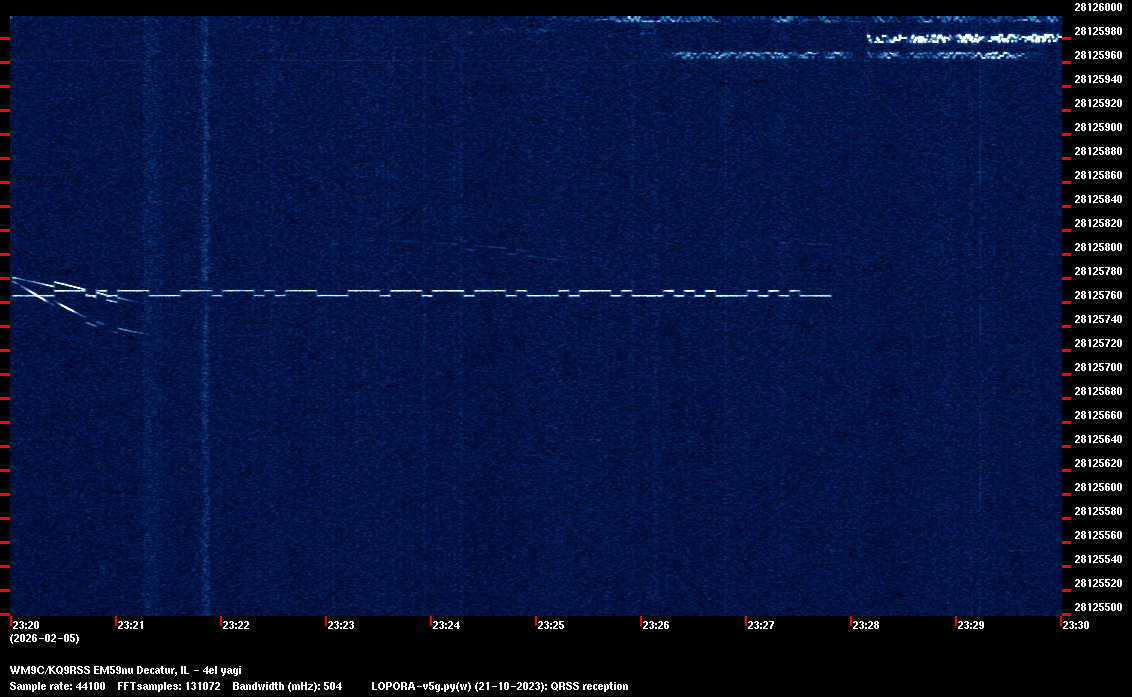This screenshot has width=1132, height=697.
Task: Select the 23:30 time label
Action: tap(1076, 626)
